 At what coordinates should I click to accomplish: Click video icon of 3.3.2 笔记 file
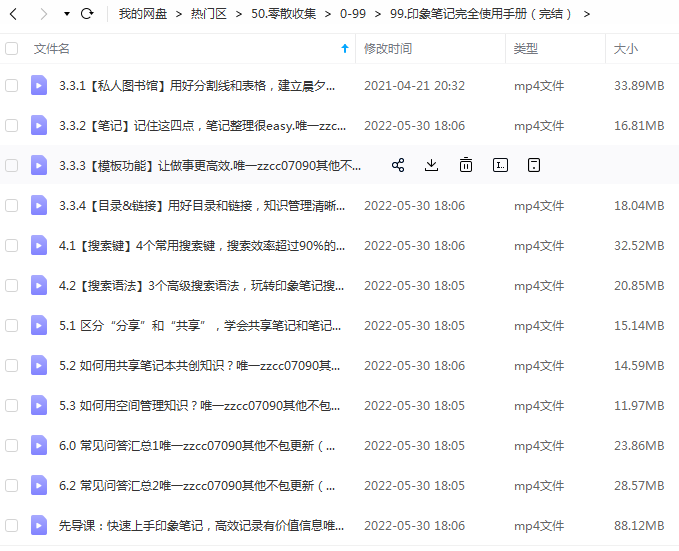point(39,125)
